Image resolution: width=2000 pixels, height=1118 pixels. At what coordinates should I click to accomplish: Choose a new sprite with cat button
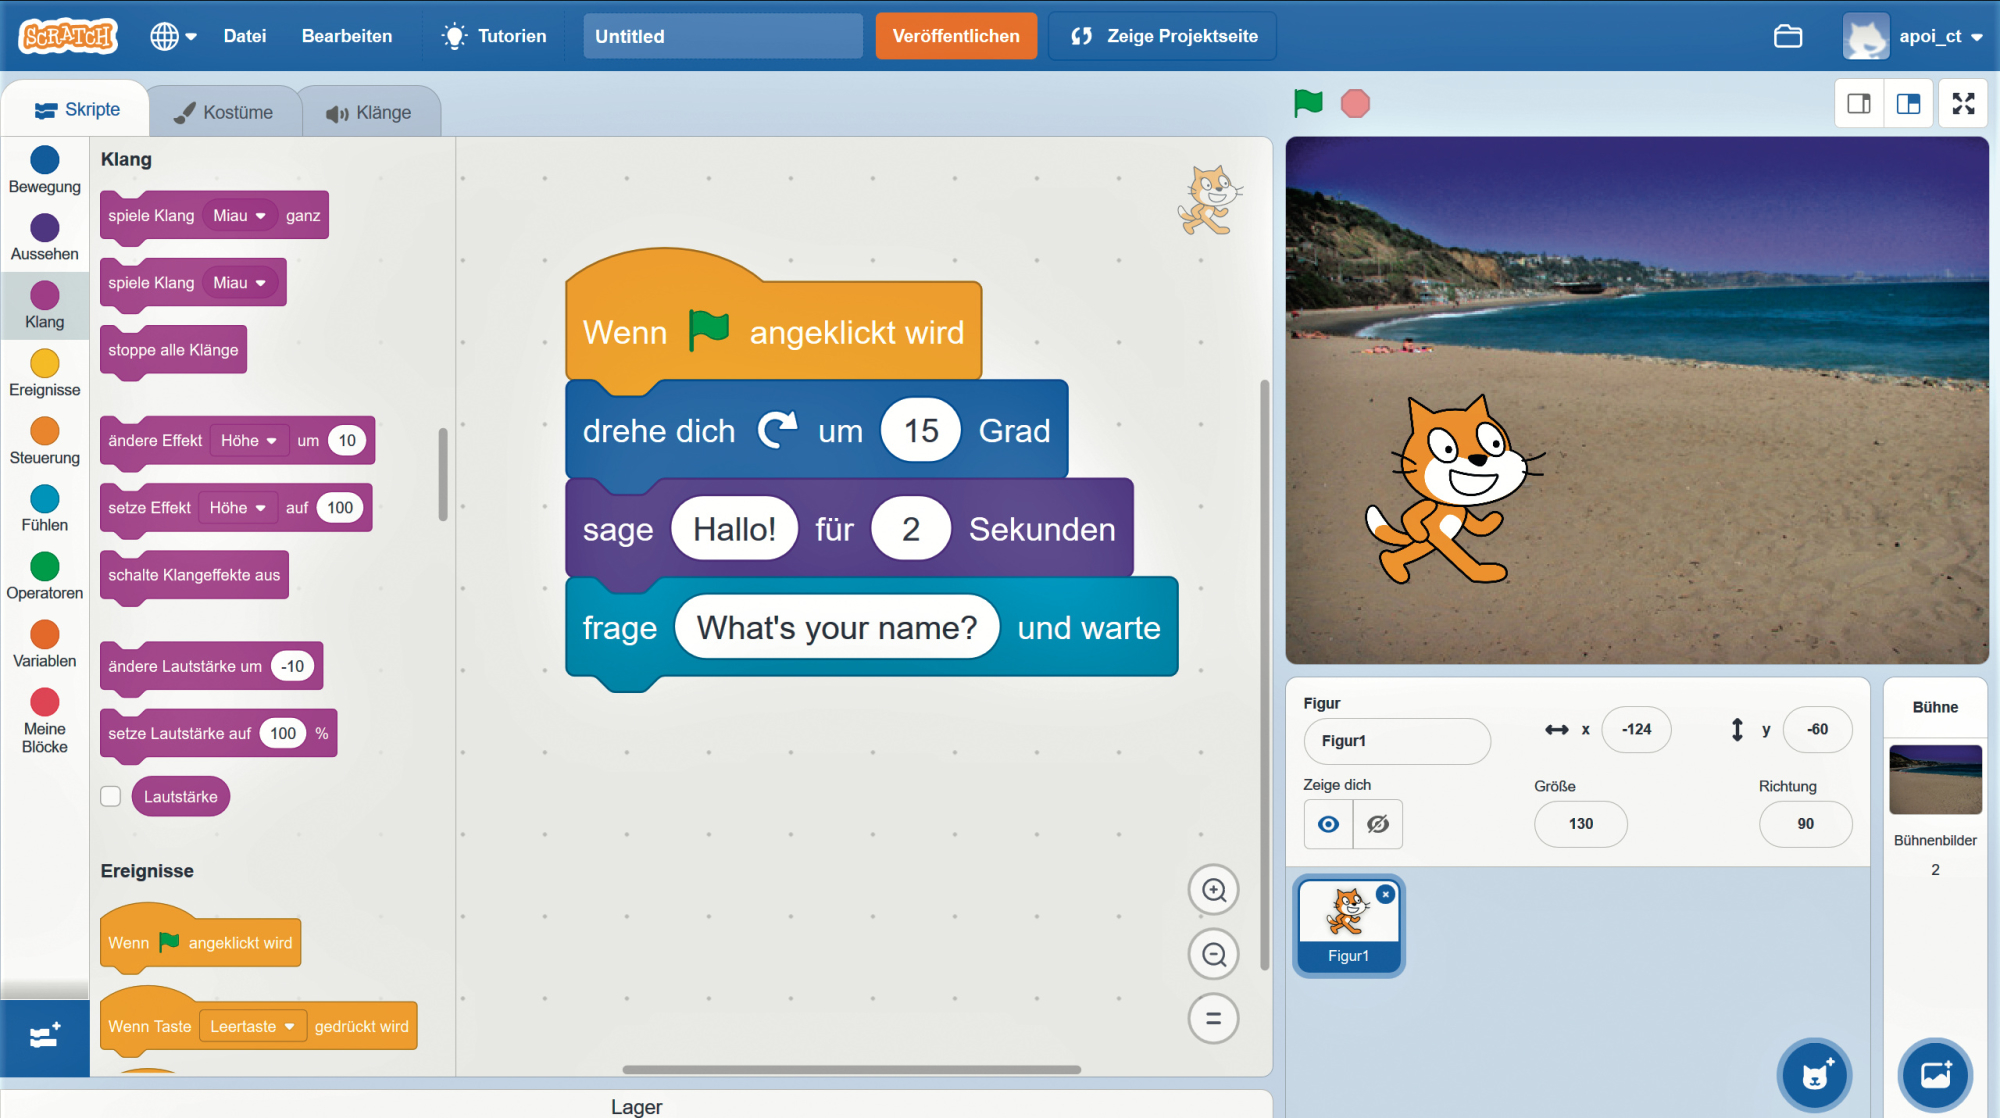tap(1815, 1075)
